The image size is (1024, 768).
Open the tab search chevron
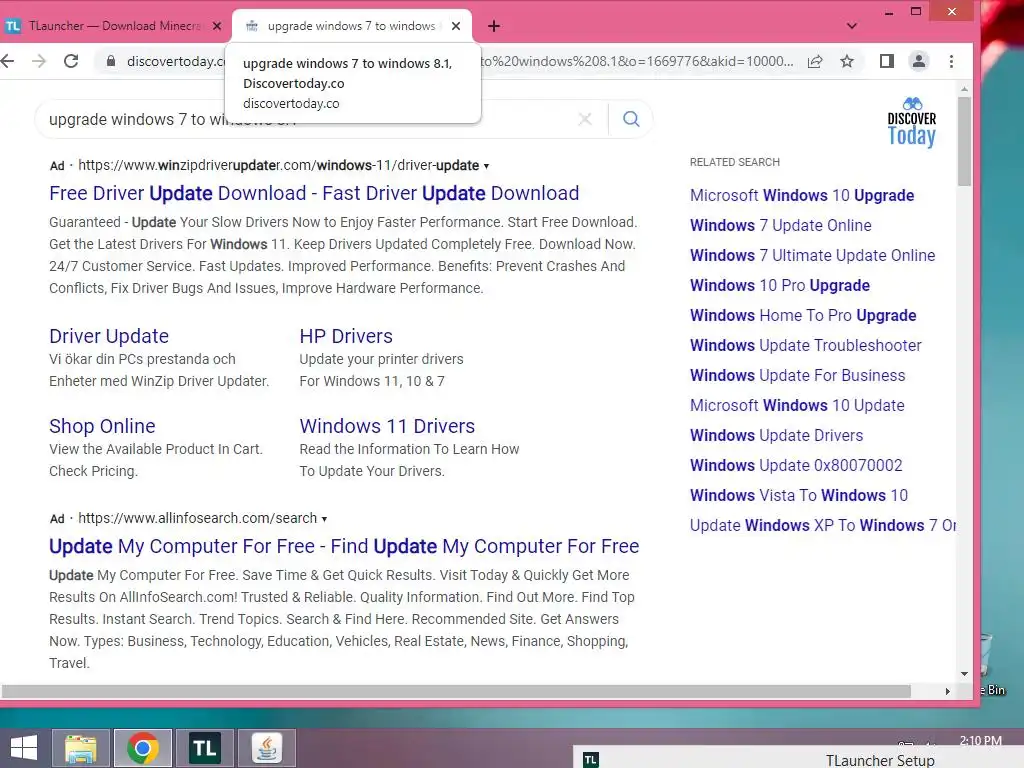(852, 26)
